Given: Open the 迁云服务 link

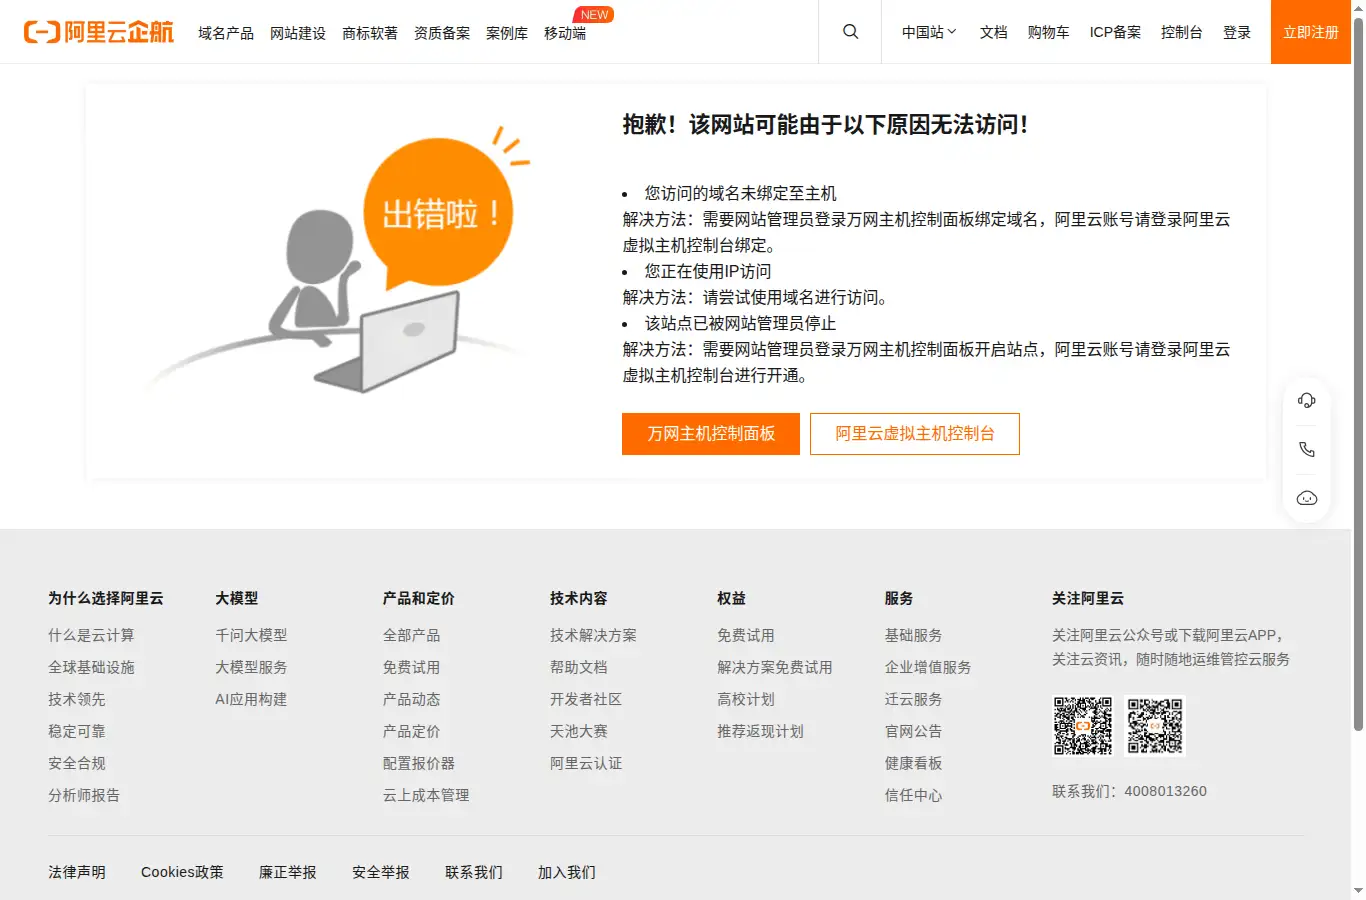Looking at the screenshot, I should coord(913,699).
